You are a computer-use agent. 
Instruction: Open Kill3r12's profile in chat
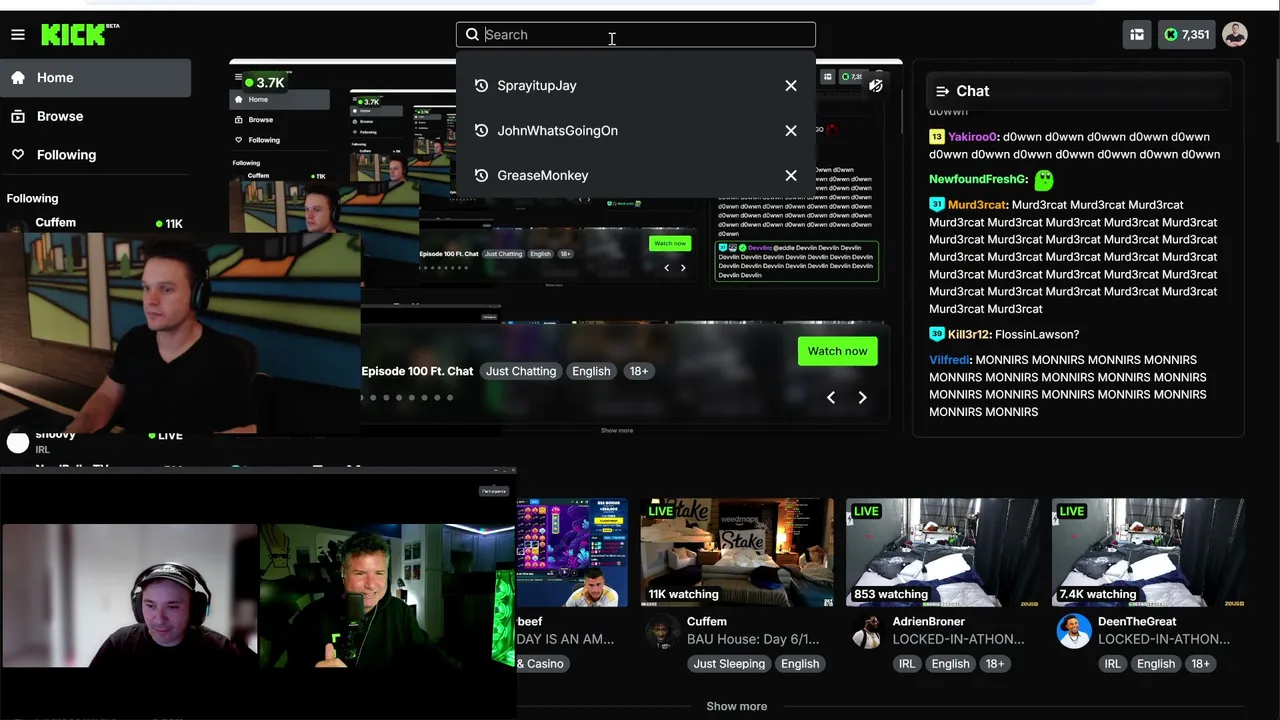(x=968, y=335)
